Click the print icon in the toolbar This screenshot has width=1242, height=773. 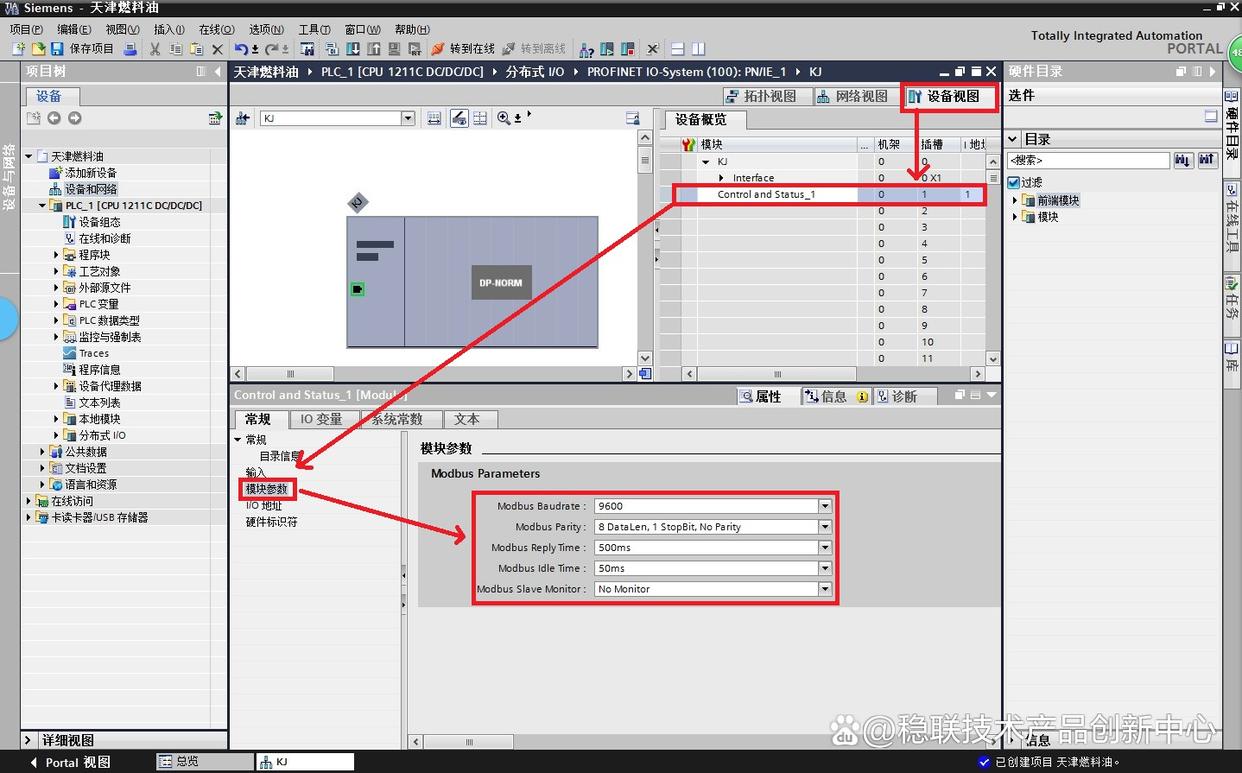pyautogui.click(x=130, y=48)
